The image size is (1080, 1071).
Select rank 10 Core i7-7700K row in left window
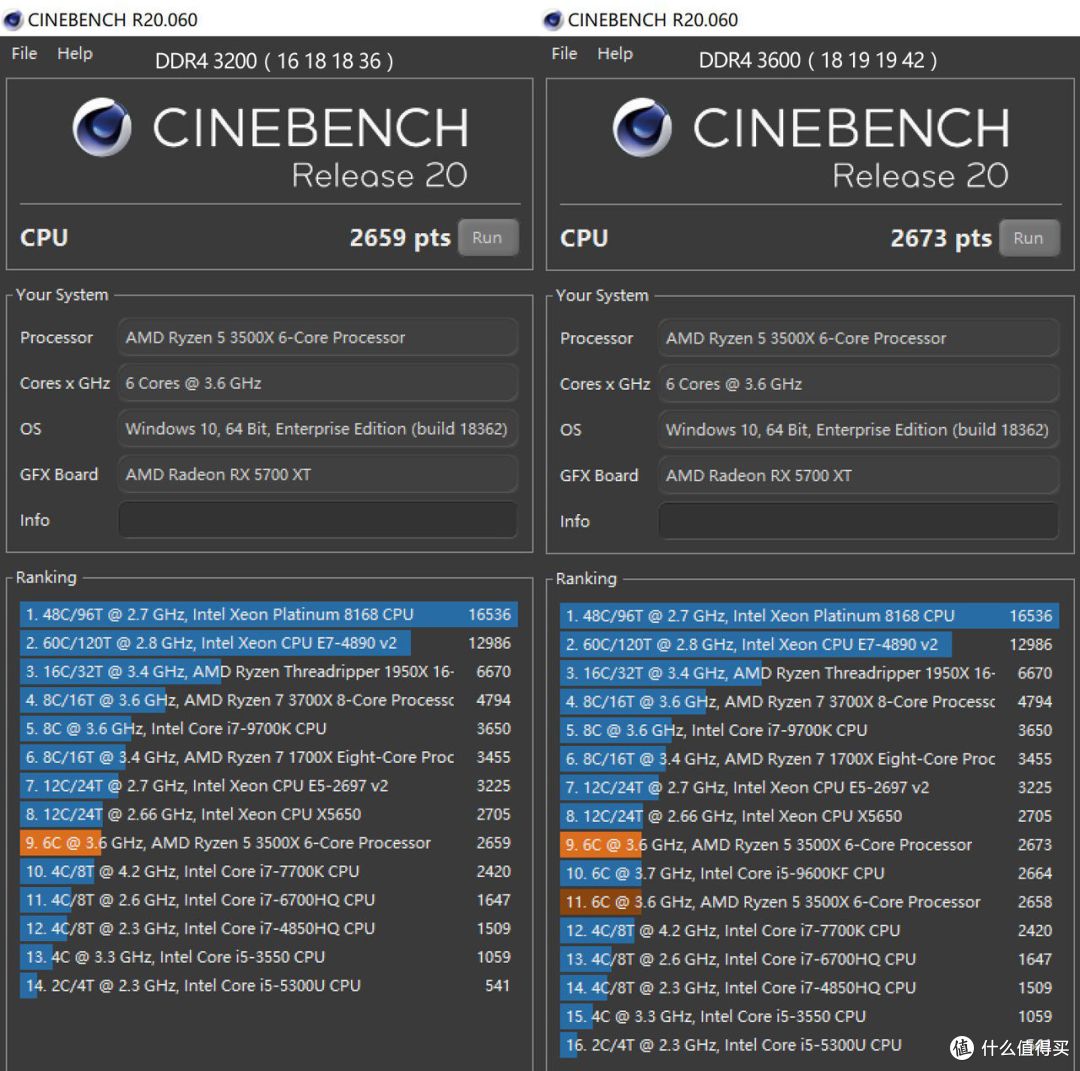point(269,871)
